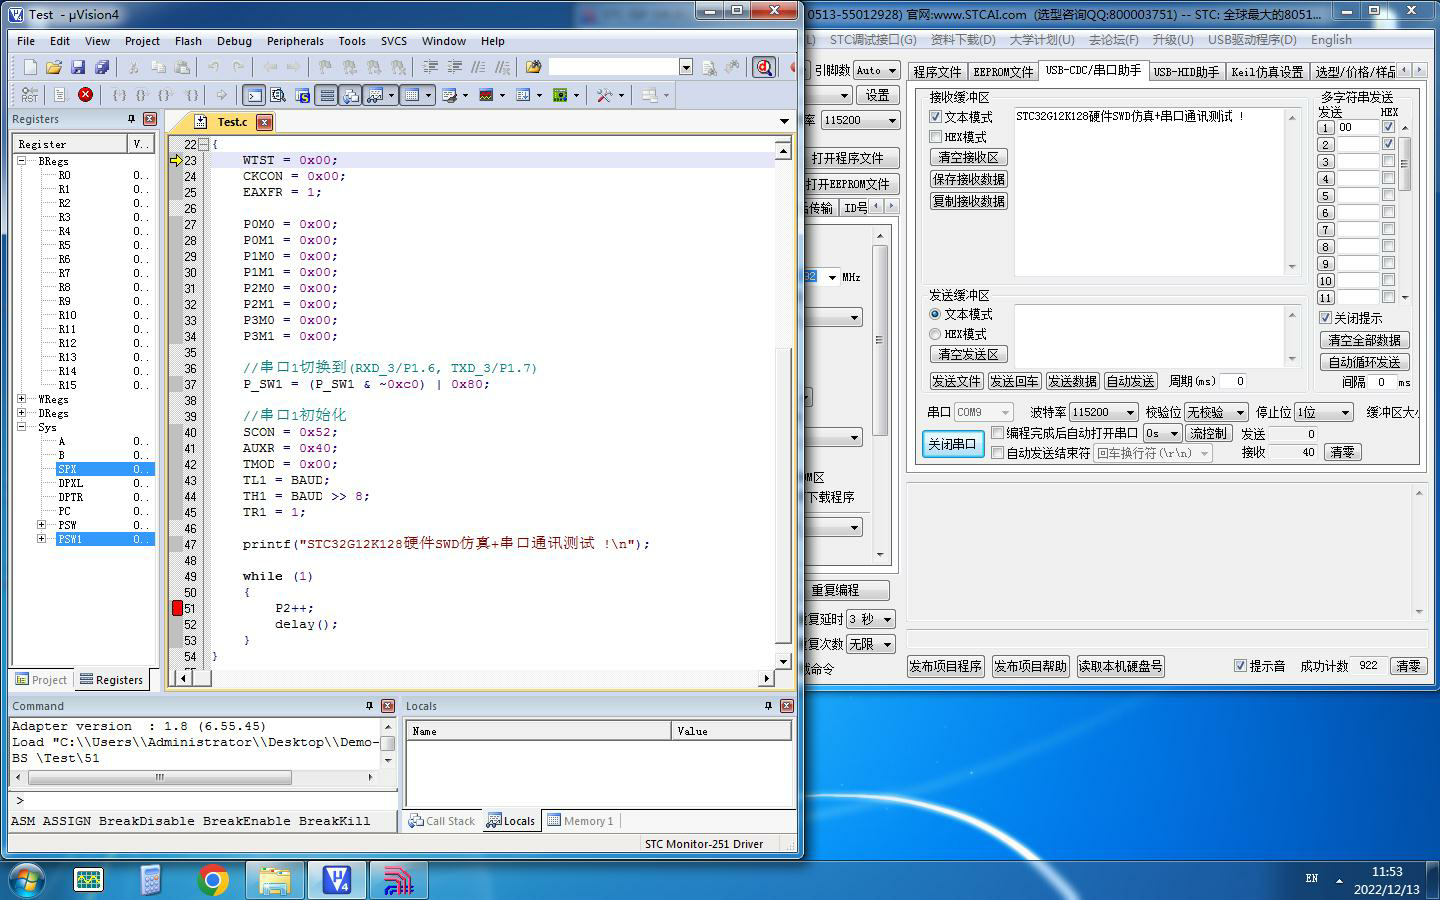Enable 编程完成后自动打开串口 checkbox
Image resolution: width=1440 pixels, height=900 pixels.
(997, 433)
